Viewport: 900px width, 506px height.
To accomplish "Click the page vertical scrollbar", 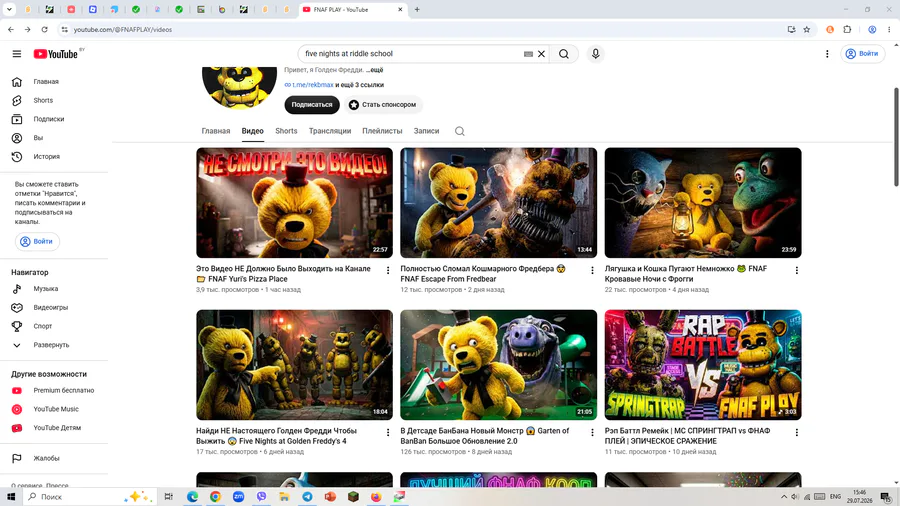I will pos(896,138).
